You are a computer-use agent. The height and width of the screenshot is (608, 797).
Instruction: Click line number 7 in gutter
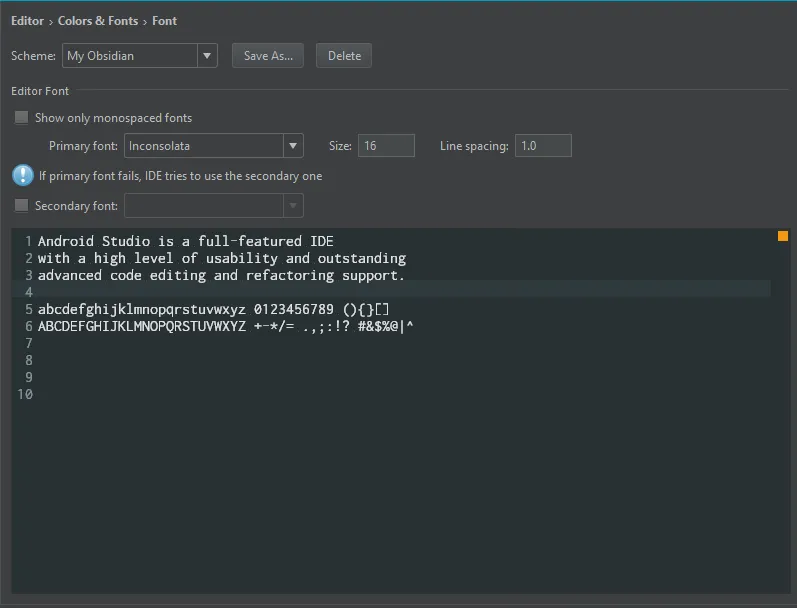(x=29, y=343)
